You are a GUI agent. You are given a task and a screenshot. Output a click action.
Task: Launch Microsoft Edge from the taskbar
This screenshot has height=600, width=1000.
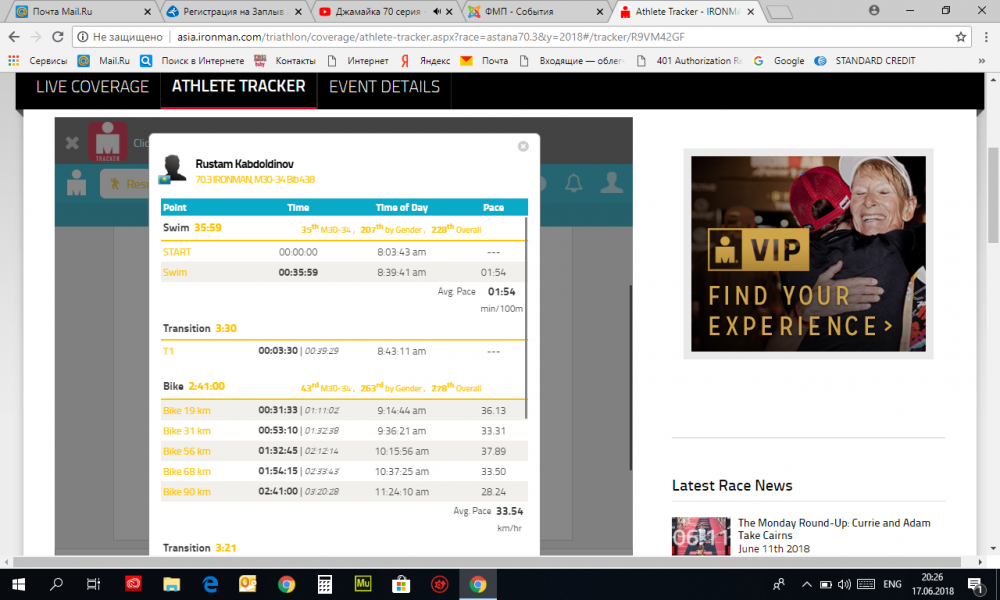pos(211,584)
